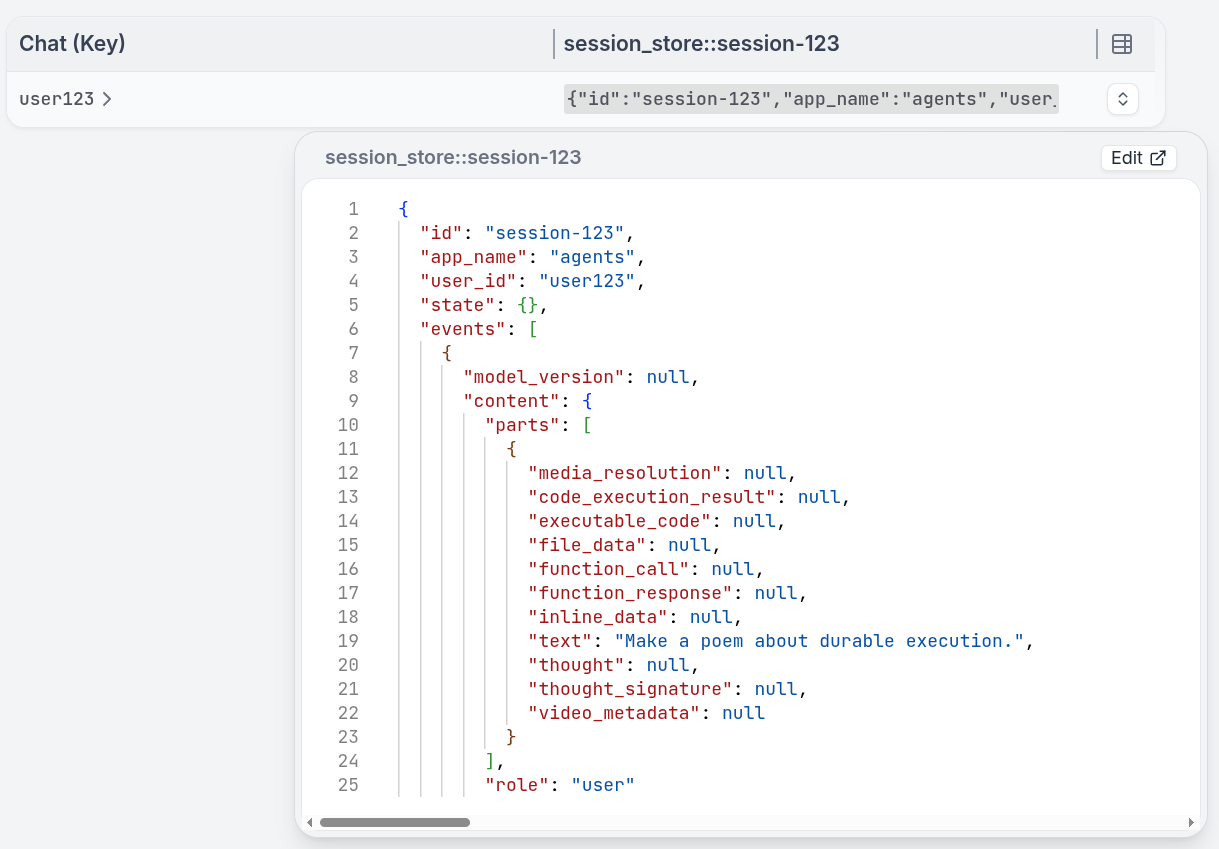This screenshot has width=1219, height=849.
Task: Click the "video_metadata" key
Action: 614,713
